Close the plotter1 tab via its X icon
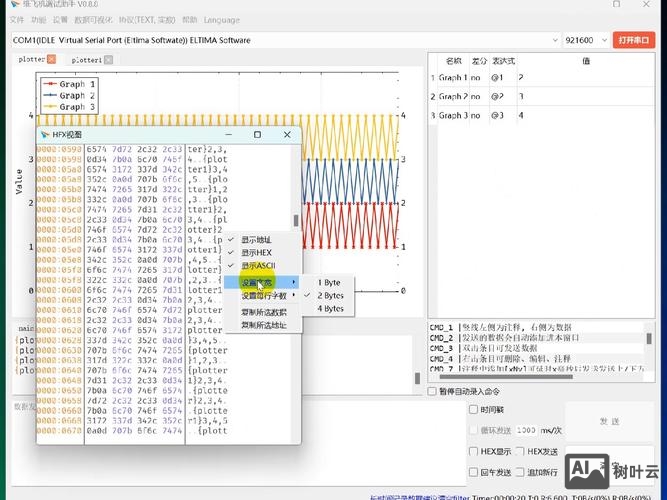Image resolution: width=667 pixels, height=500 pixels. pyautogui.click(x=109, y=60)
